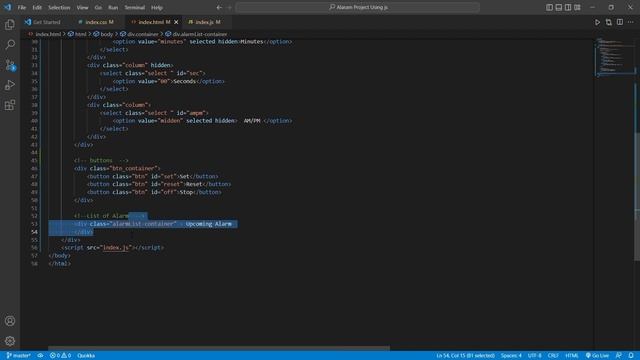This screenshot has width=640, height=360.
Task: Click line number 46 in gutter
Action: coord(34,169)
